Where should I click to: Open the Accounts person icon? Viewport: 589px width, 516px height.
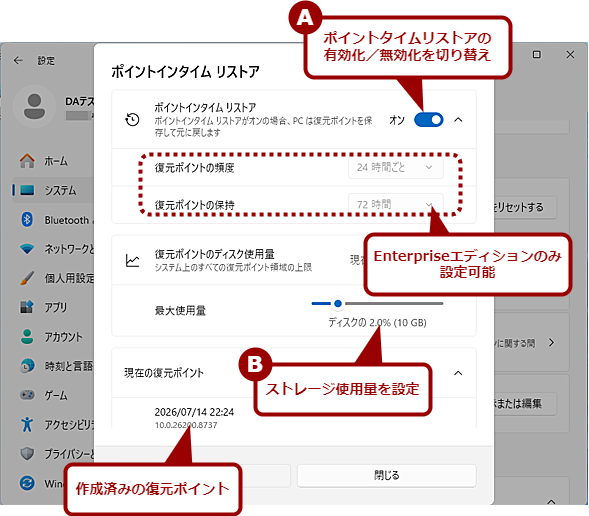pyautogui.click(x=27, y=336)
